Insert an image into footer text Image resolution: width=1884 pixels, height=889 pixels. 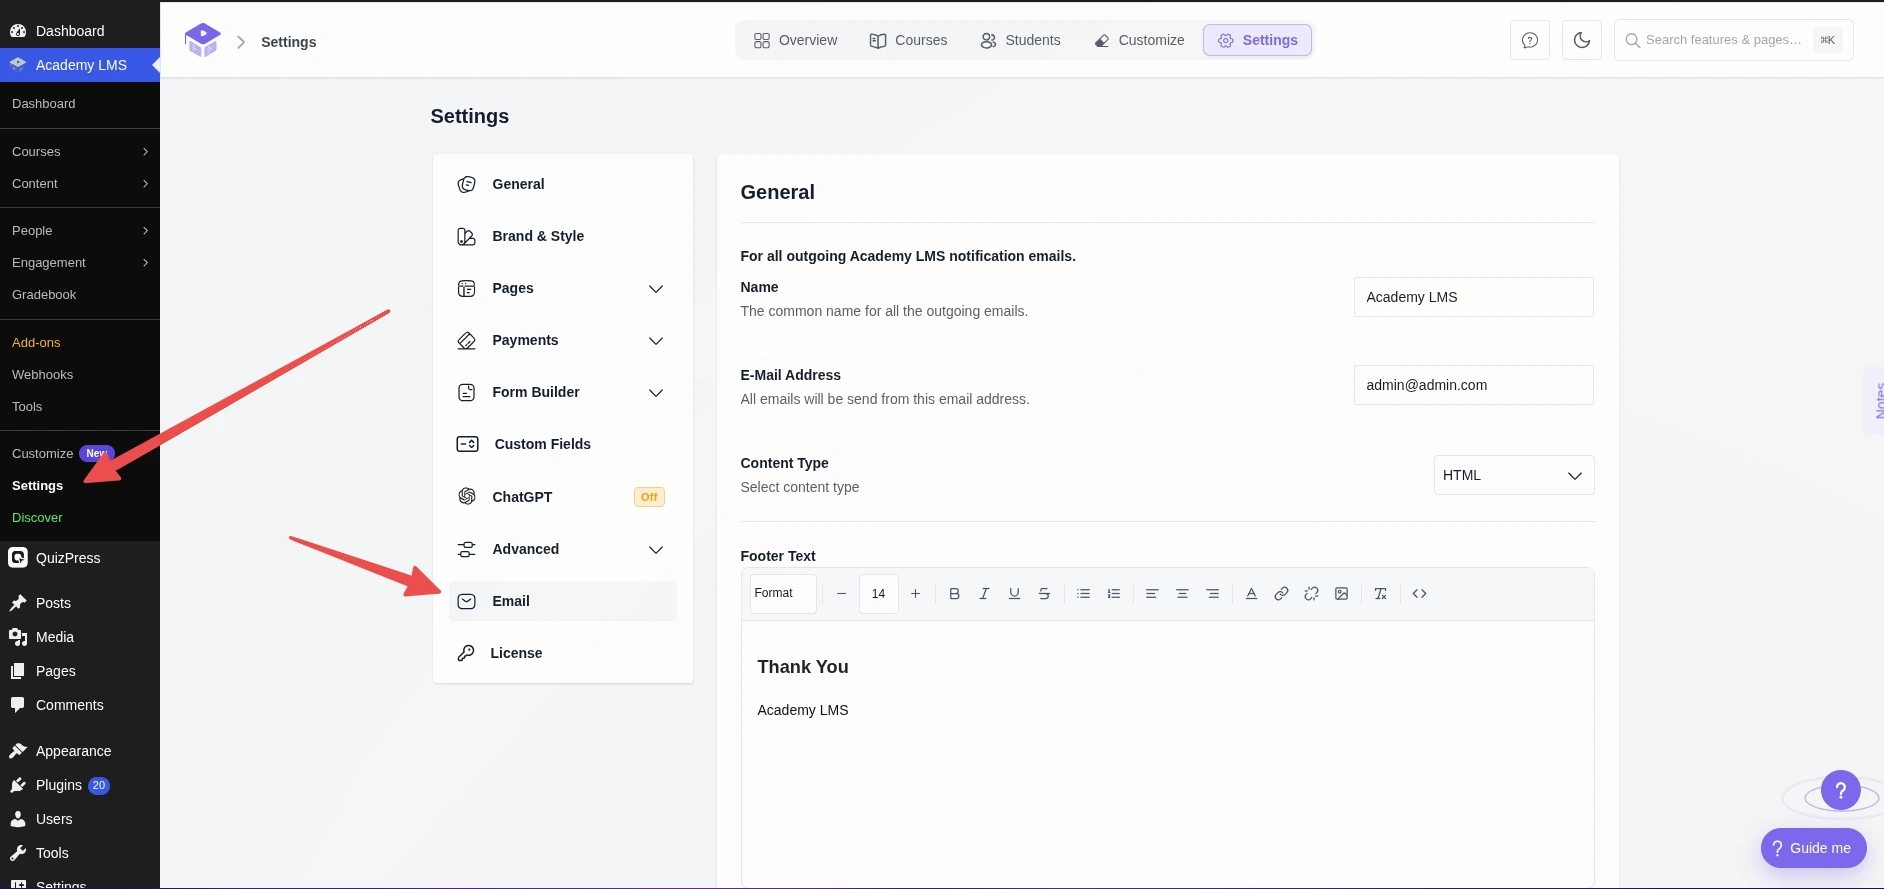(x=1341, y=594)
